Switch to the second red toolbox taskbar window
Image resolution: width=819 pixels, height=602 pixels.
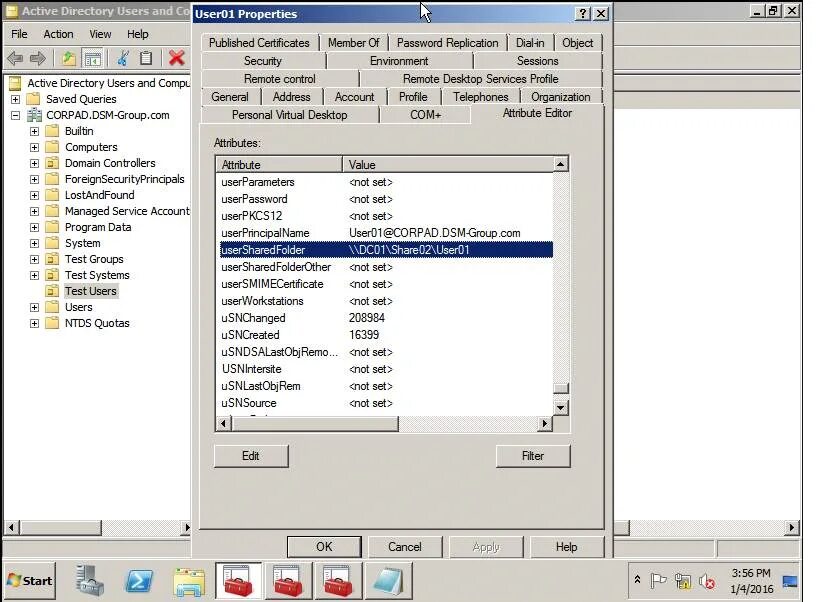288,581
